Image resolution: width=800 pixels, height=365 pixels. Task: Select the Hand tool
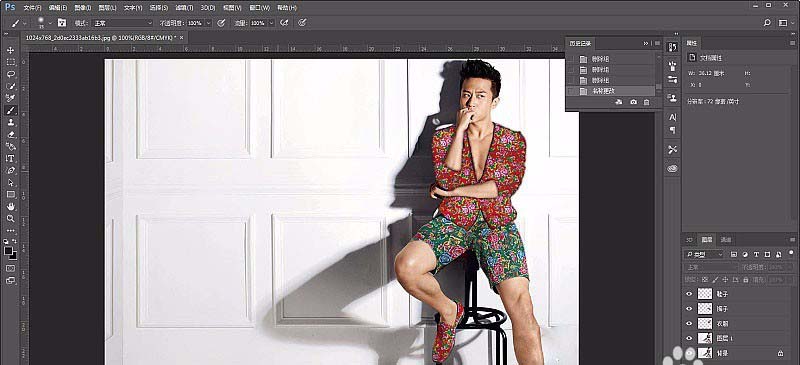click(11, 206)
